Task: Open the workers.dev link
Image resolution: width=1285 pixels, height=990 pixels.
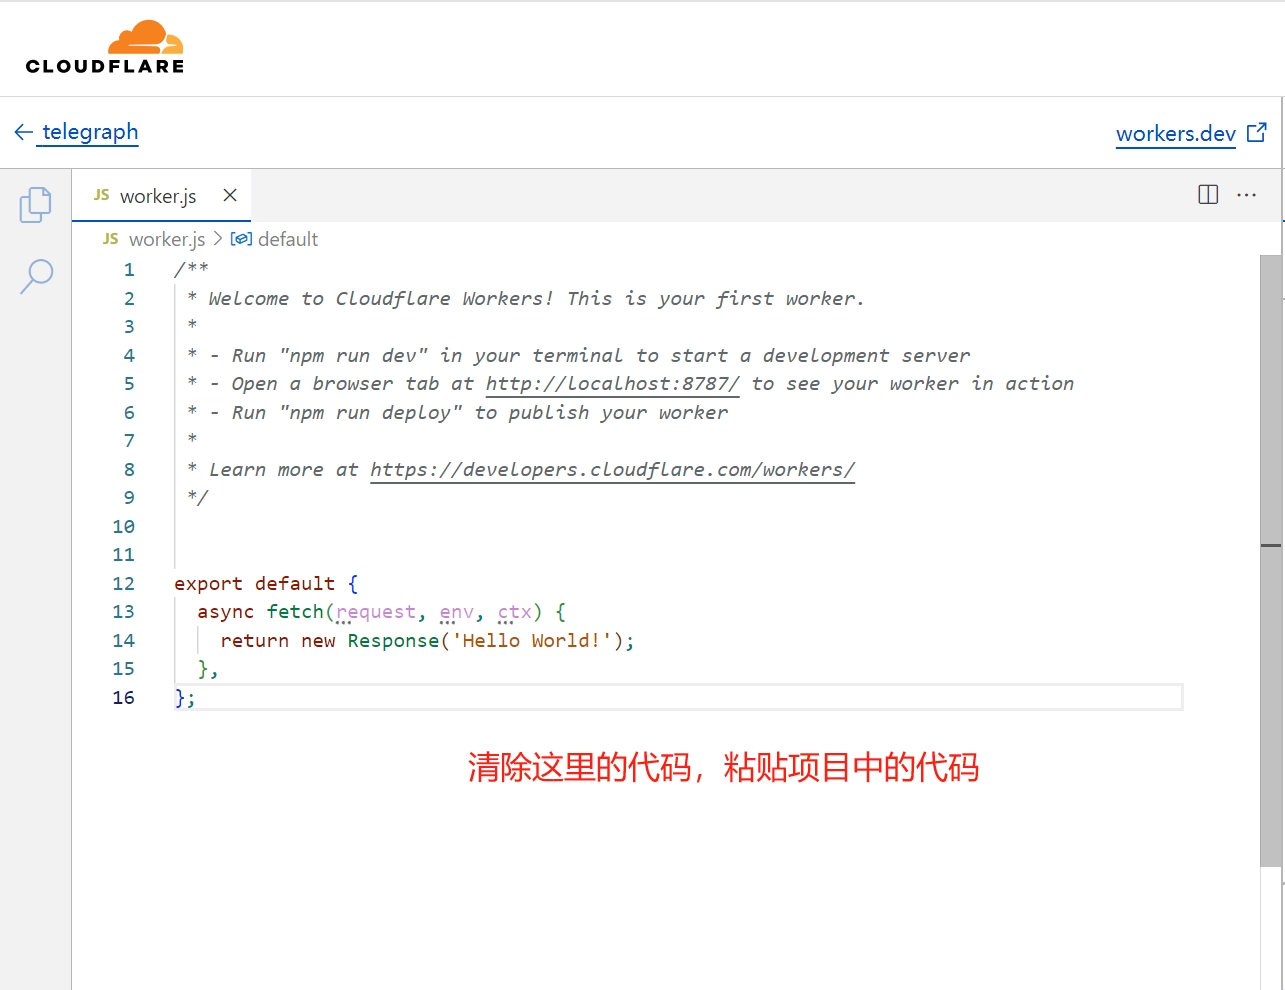Action: [x=1175, y=133]
